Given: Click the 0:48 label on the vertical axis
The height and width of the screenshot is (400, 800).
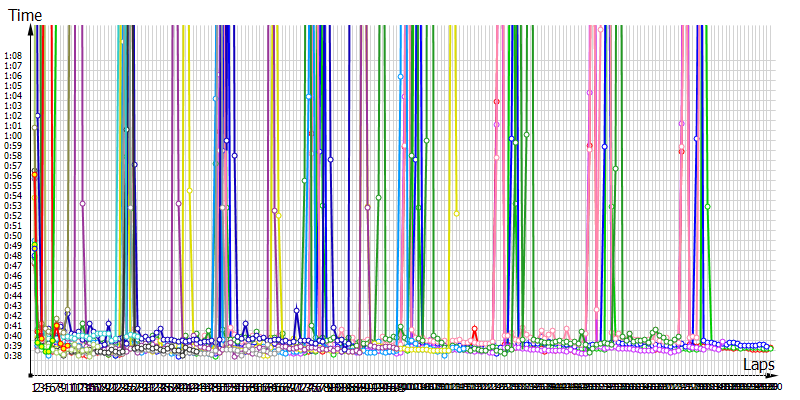Looking at the screenshot, I should click(13, 255).
